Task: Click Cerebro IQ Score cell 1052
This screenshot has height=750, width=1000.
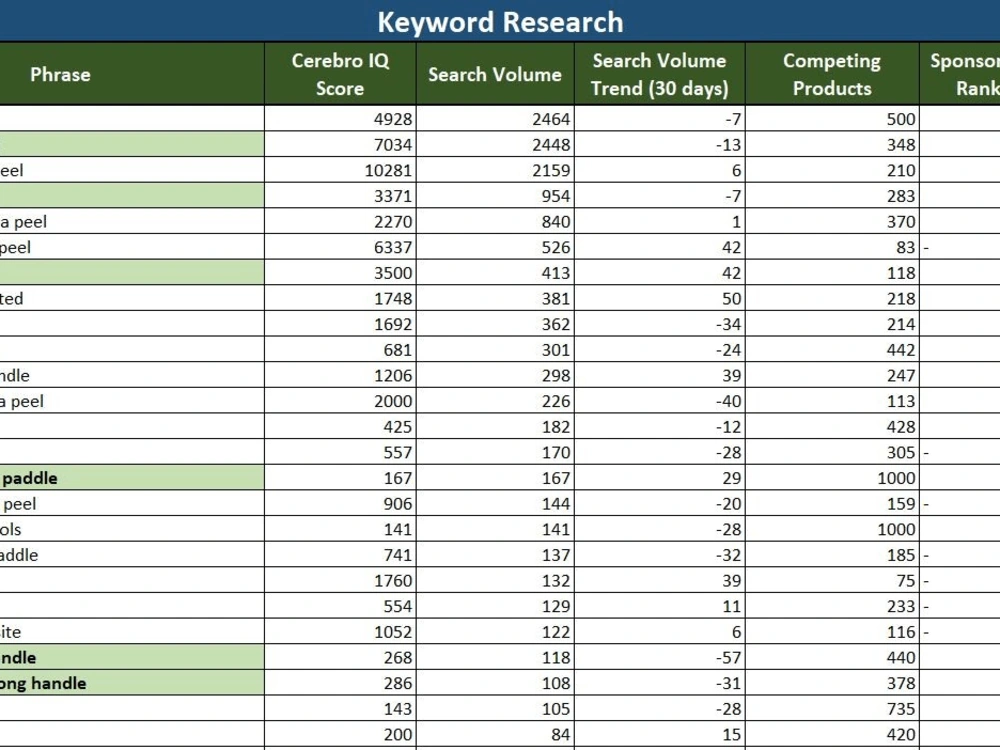Action: click(340, 632)
